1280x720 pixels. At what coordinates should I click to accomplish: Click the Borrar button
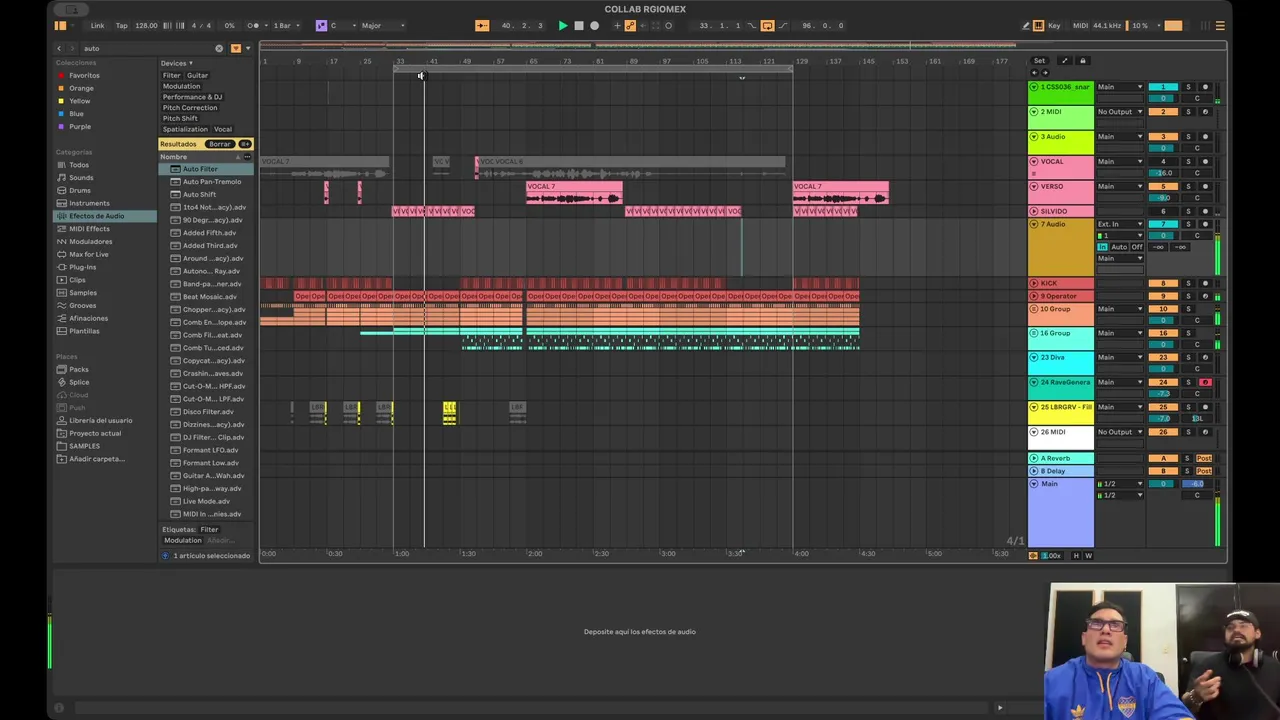coord(219,144)
